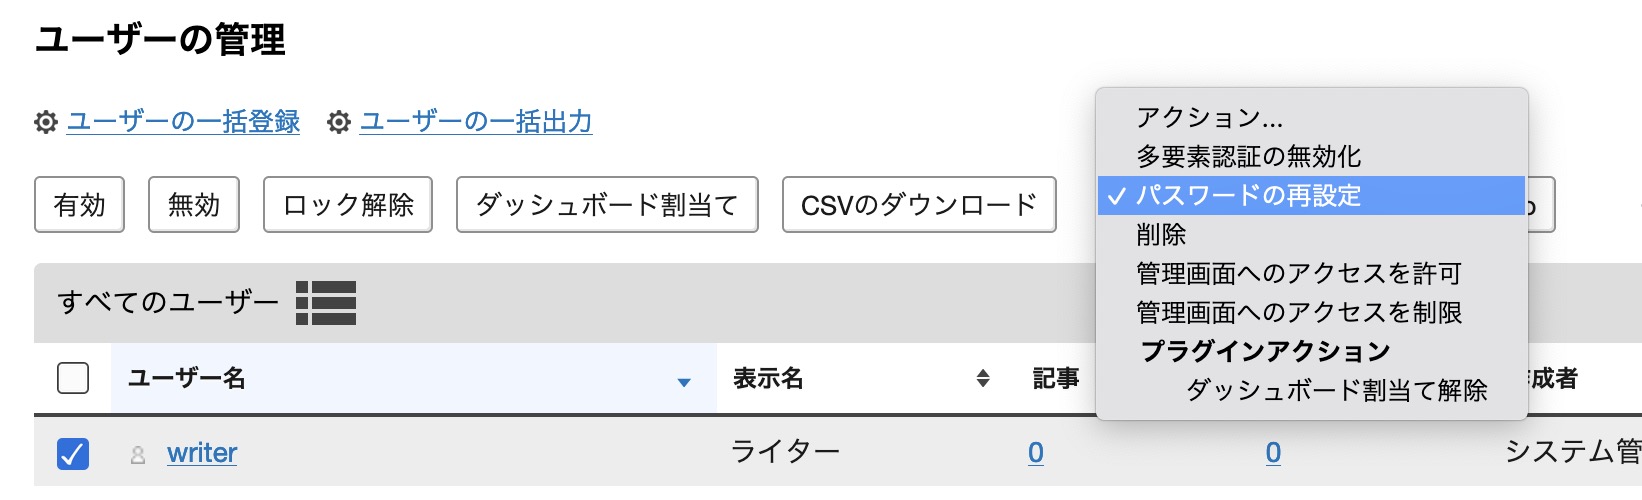The image size is (1642, 500).
Task: Uncheck the writer user row checkbox
Action: coord(73,453)
